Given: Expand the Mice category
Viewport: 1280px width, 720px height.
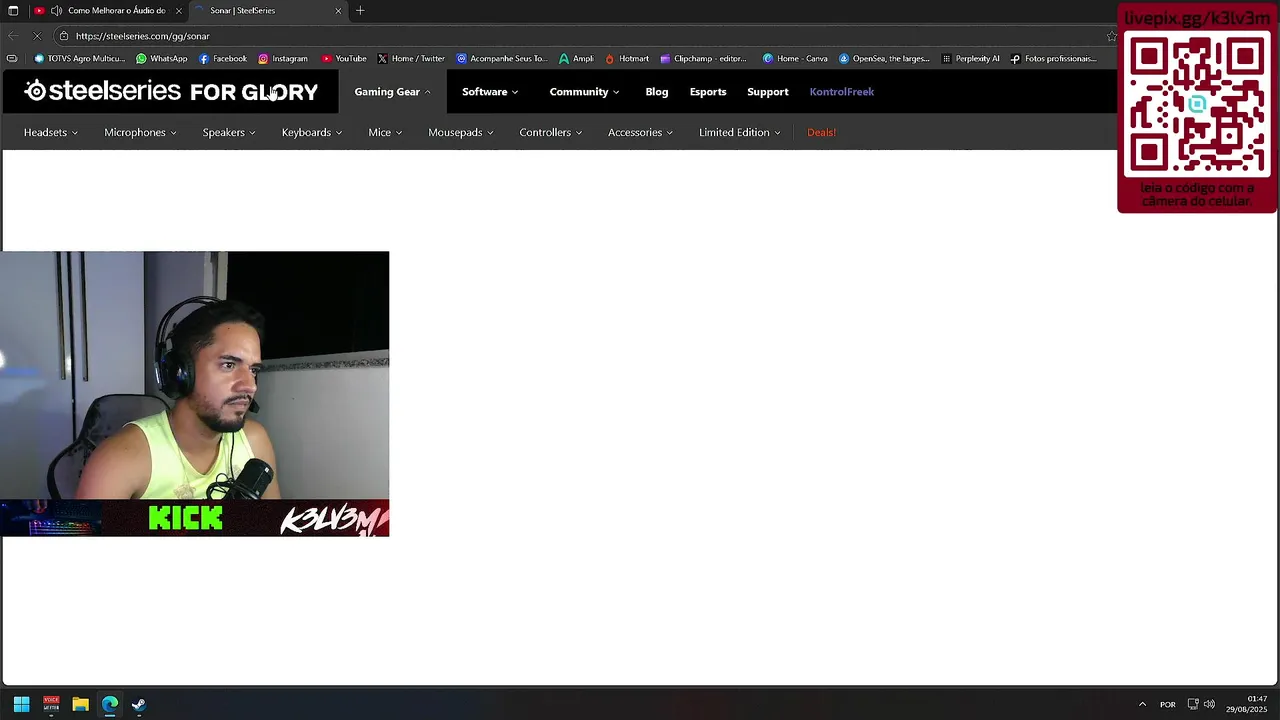Looking at the screenshot, I should [385, 132].
